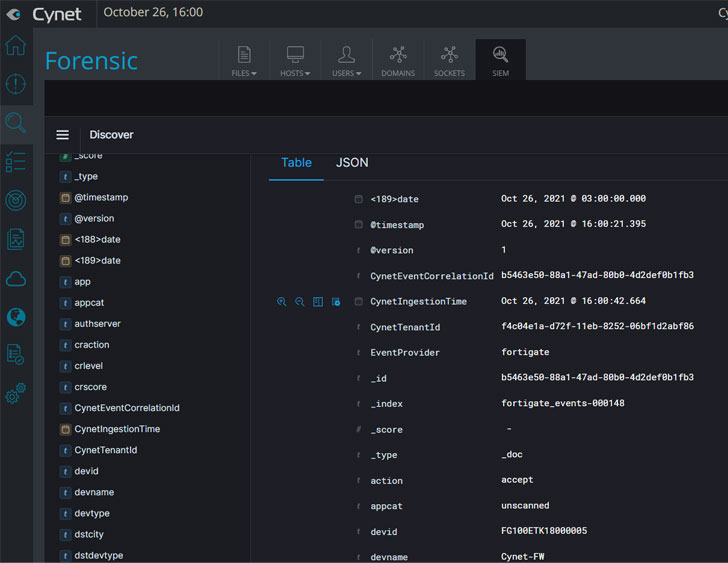This screenshot has width=728, height=563.
Task: Open the cloud icon in sidebar
Action: tap(16, 279)
